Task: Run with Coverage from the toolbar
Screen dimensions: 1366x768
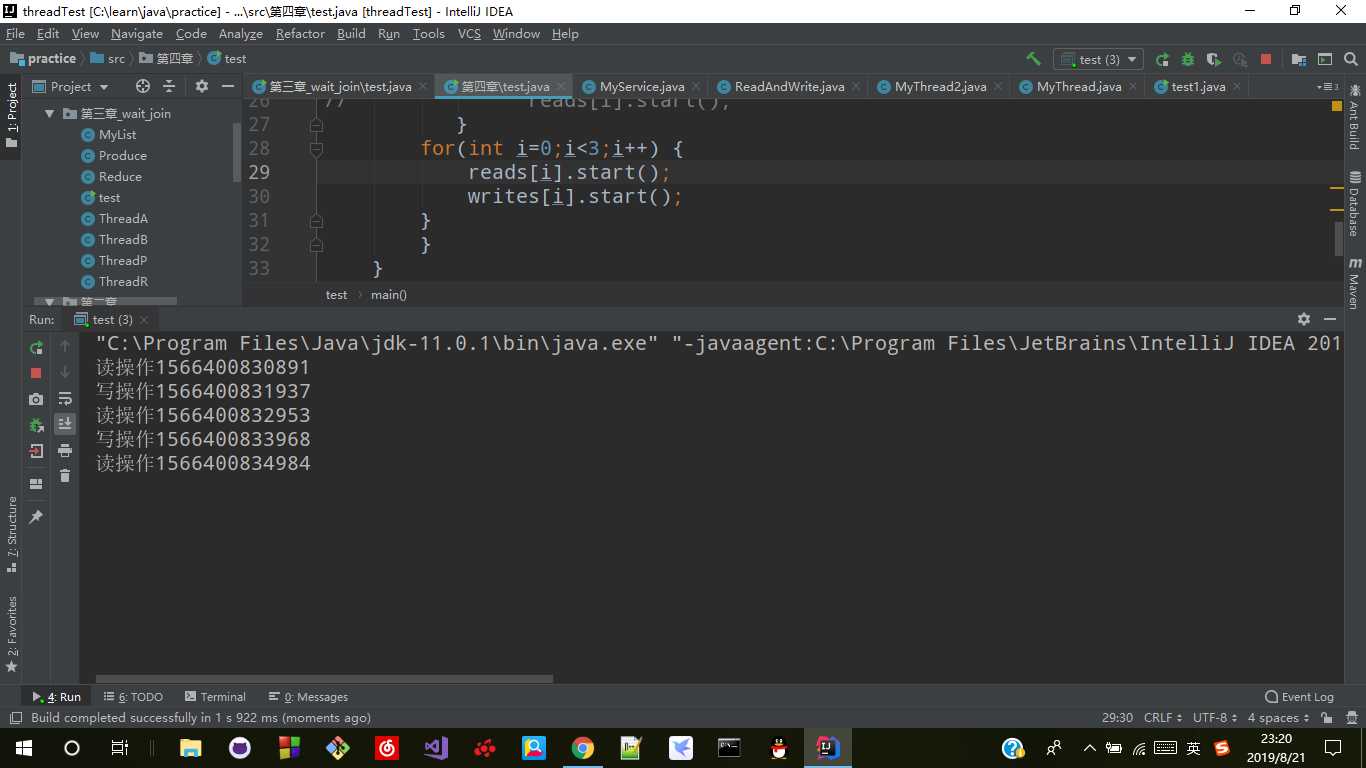Action: pyautogui.click(x=1214, y=59)
